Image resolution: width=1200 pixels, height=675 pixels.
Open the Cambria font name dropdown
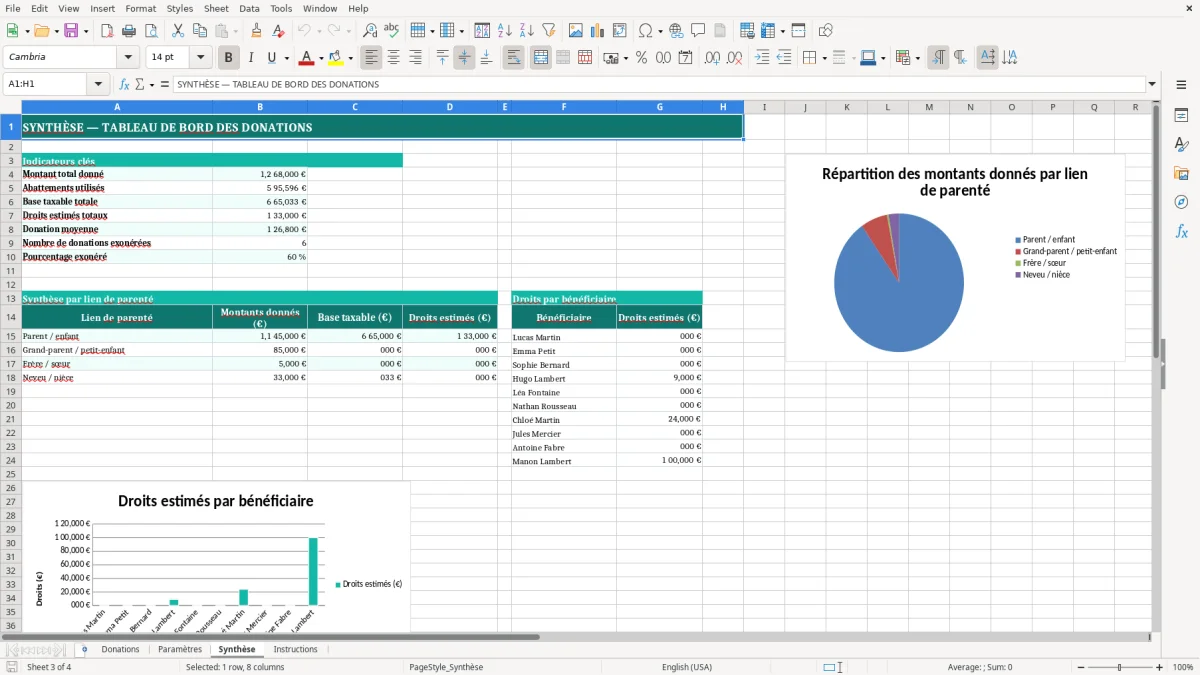coord(127,57)
